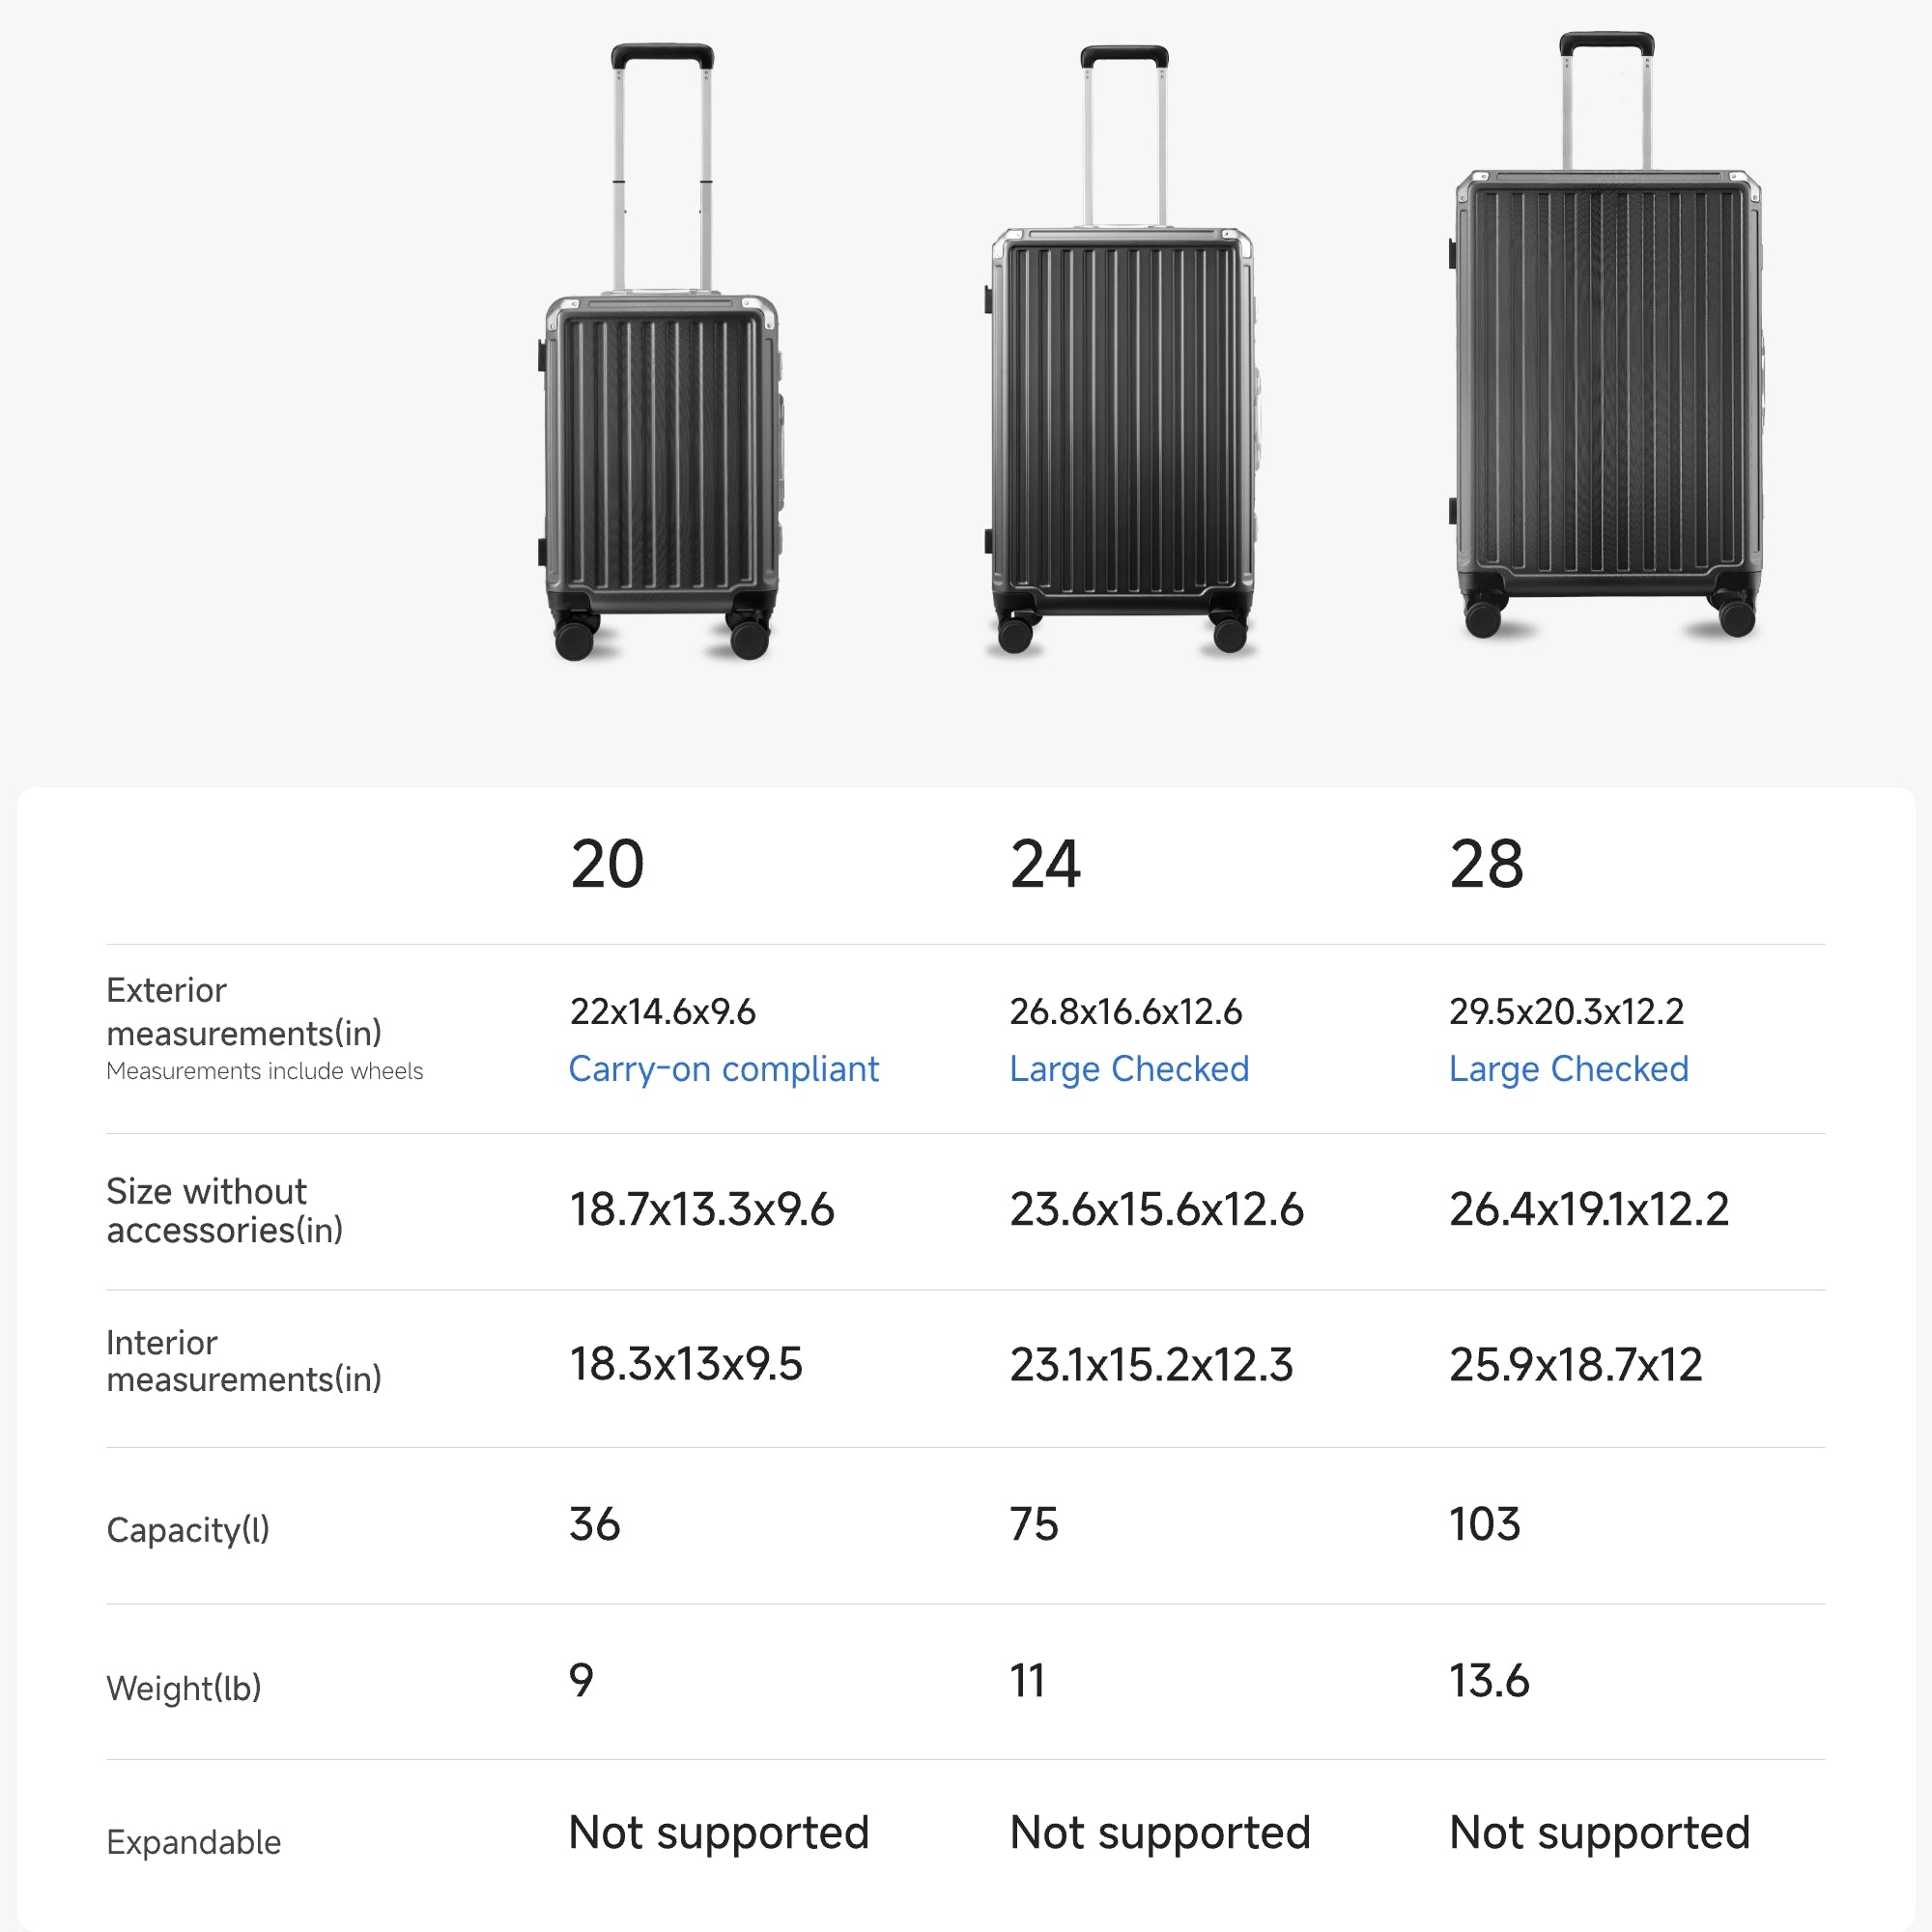Click the "Size without accessories(in)" row label
This screenshot has height=1932, width=1932.
(x=224, y=1210)
